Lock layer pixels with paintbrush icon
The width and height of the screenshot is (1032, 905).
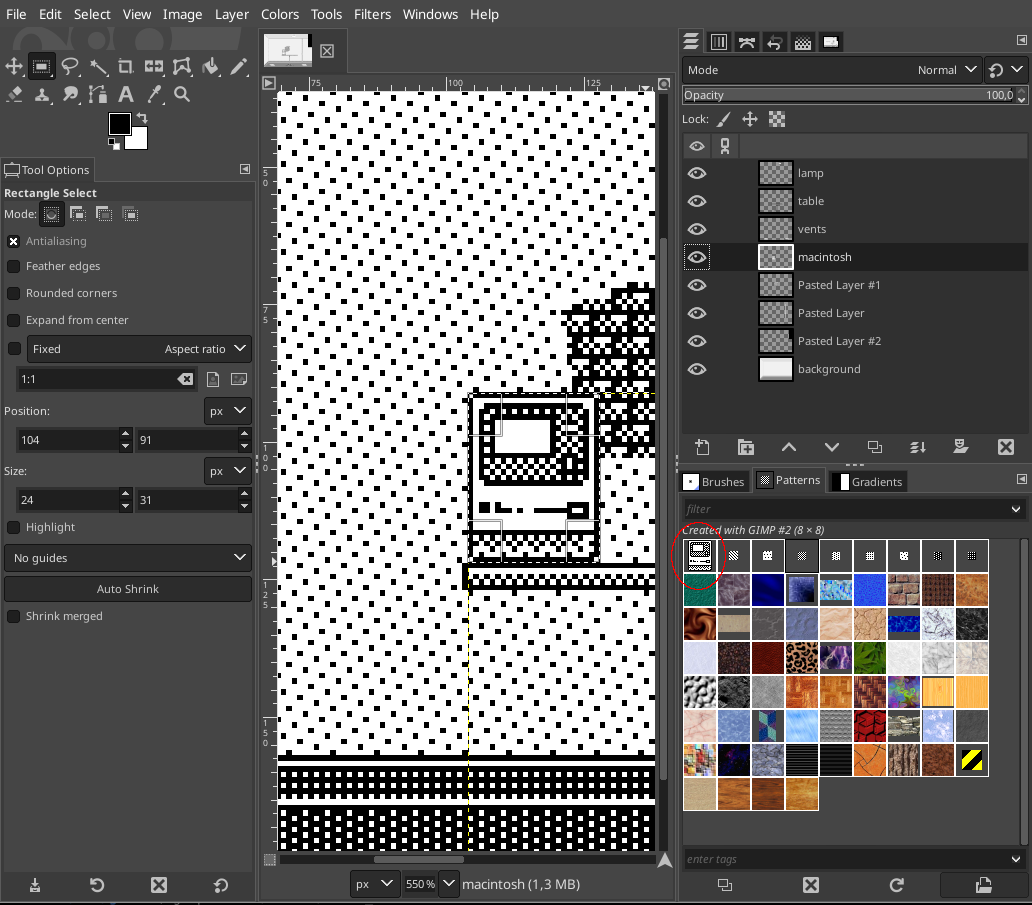[723, 119]
